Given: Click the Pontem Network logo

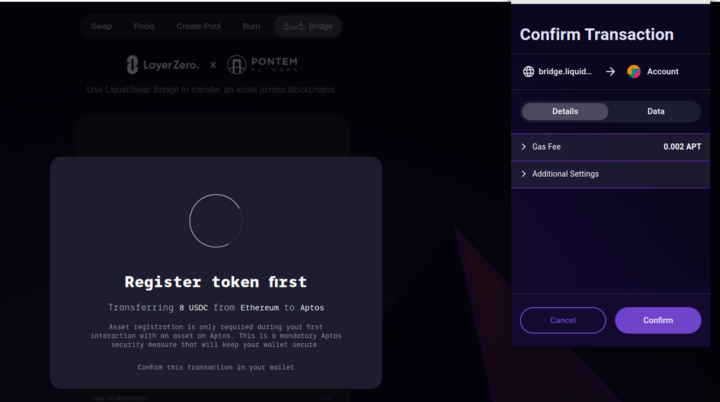Looking at the screenshot, I should (262, 65).
